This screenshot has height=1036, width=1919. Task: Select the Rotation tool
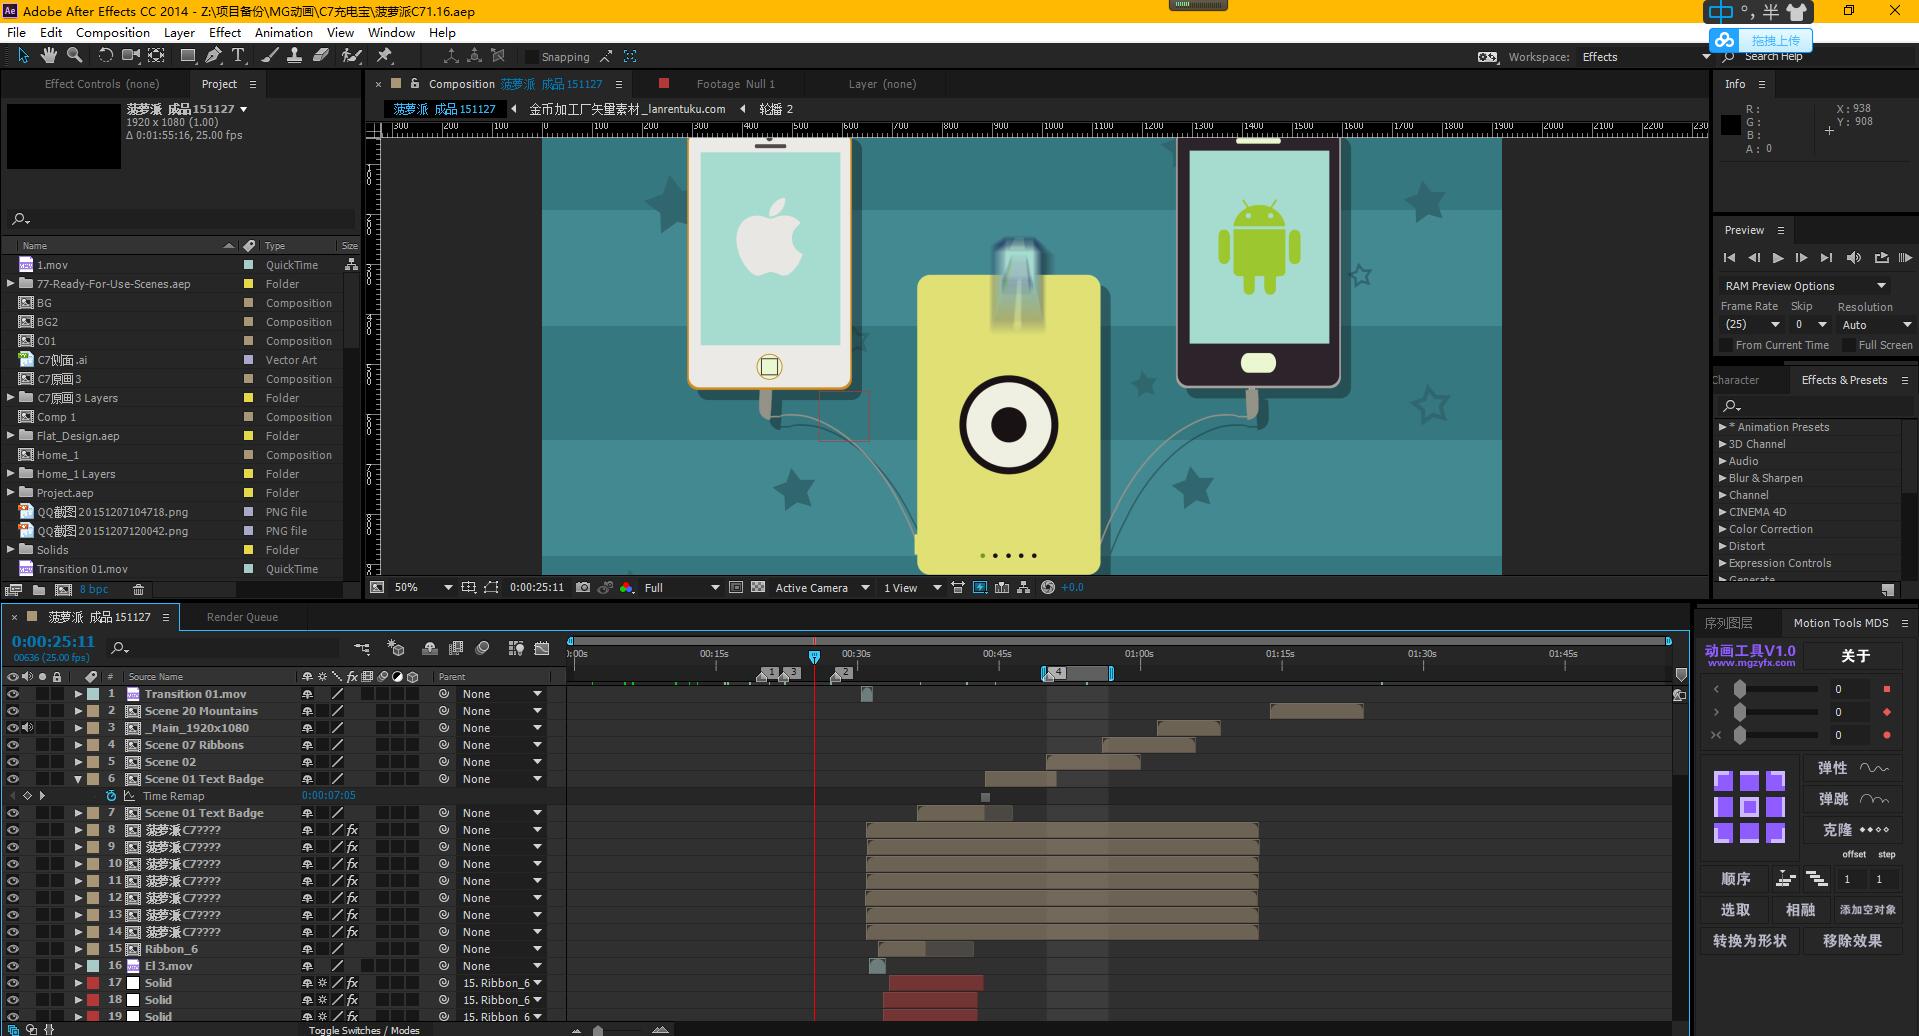pyautogui.click(x=105, y=56)
